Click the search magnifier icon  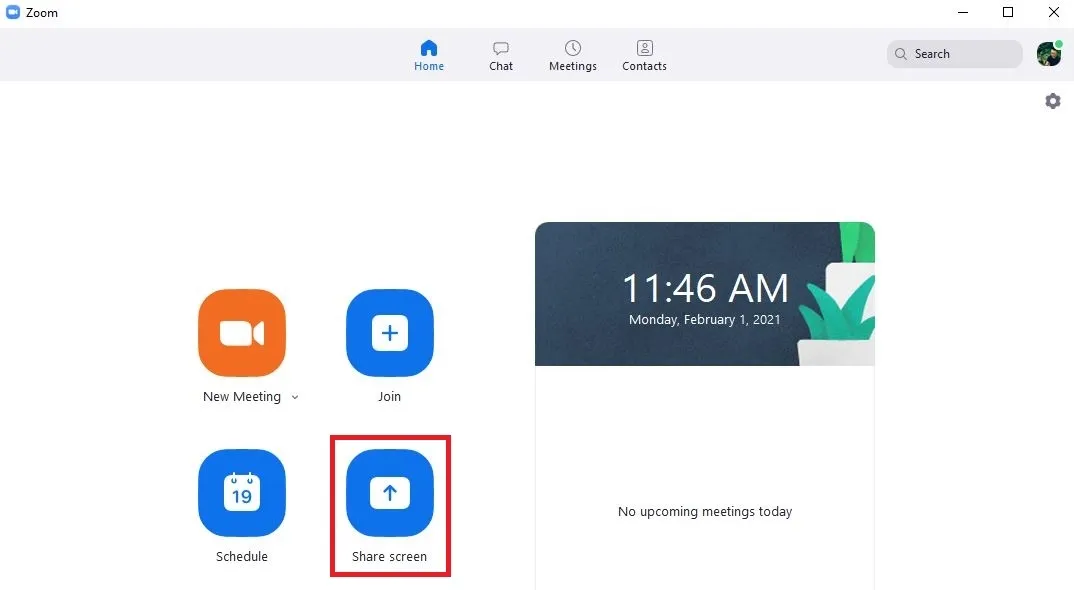tap(901, 53)
